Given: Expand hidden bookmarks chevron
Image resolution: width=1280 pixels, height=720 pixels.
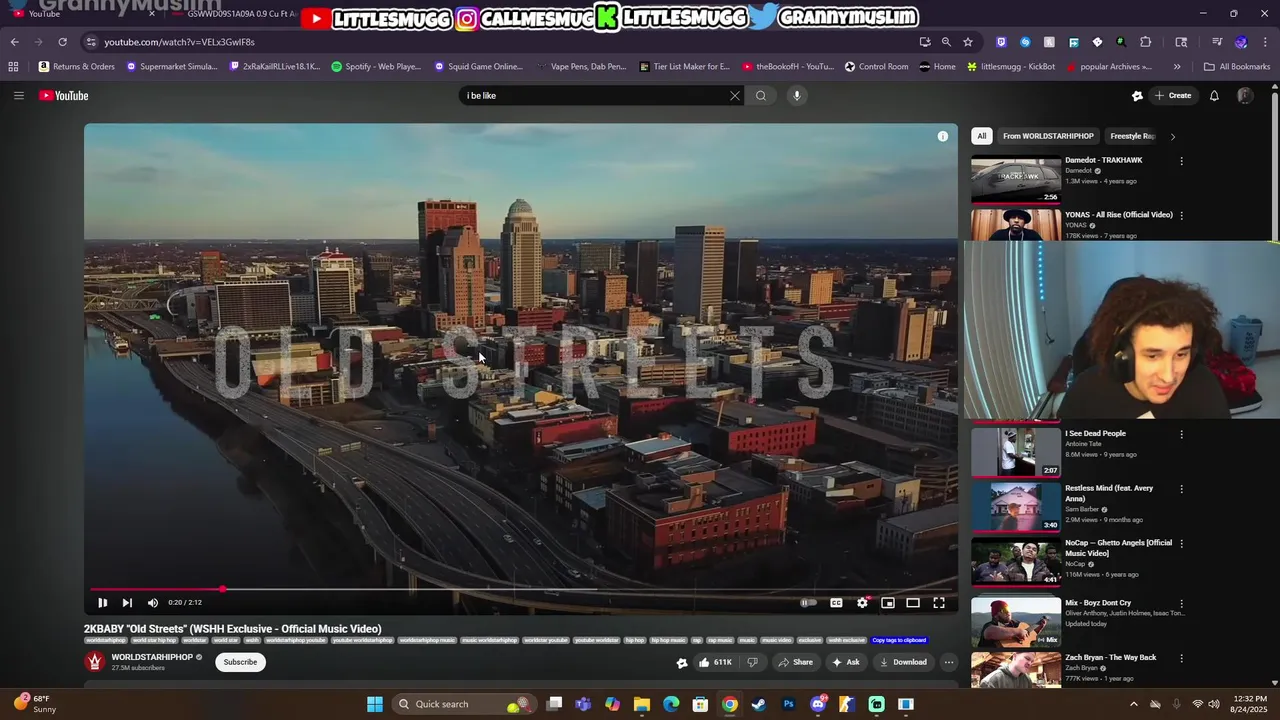Looking at the screenshot, I should point(1177,67).
